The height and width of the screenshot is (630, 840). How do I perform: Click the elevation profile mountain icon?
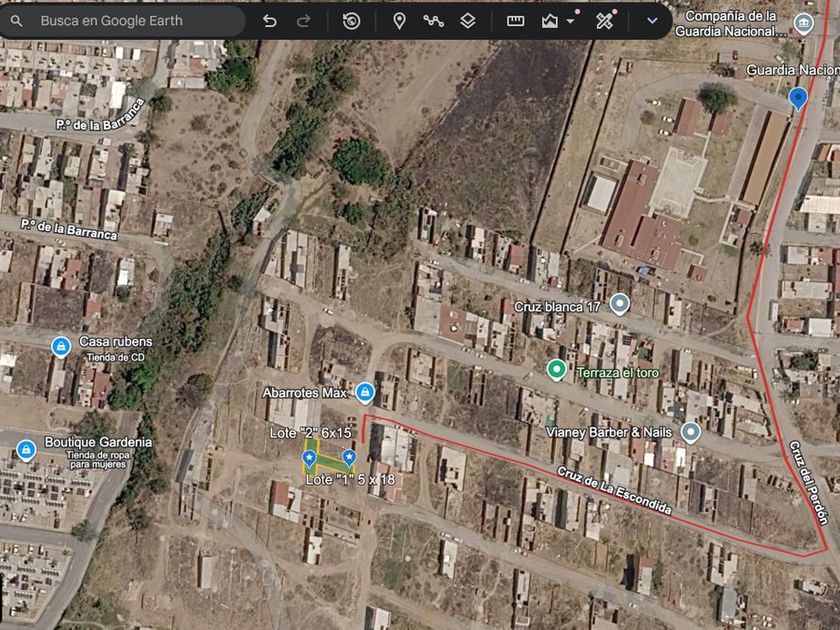[550, 21]
